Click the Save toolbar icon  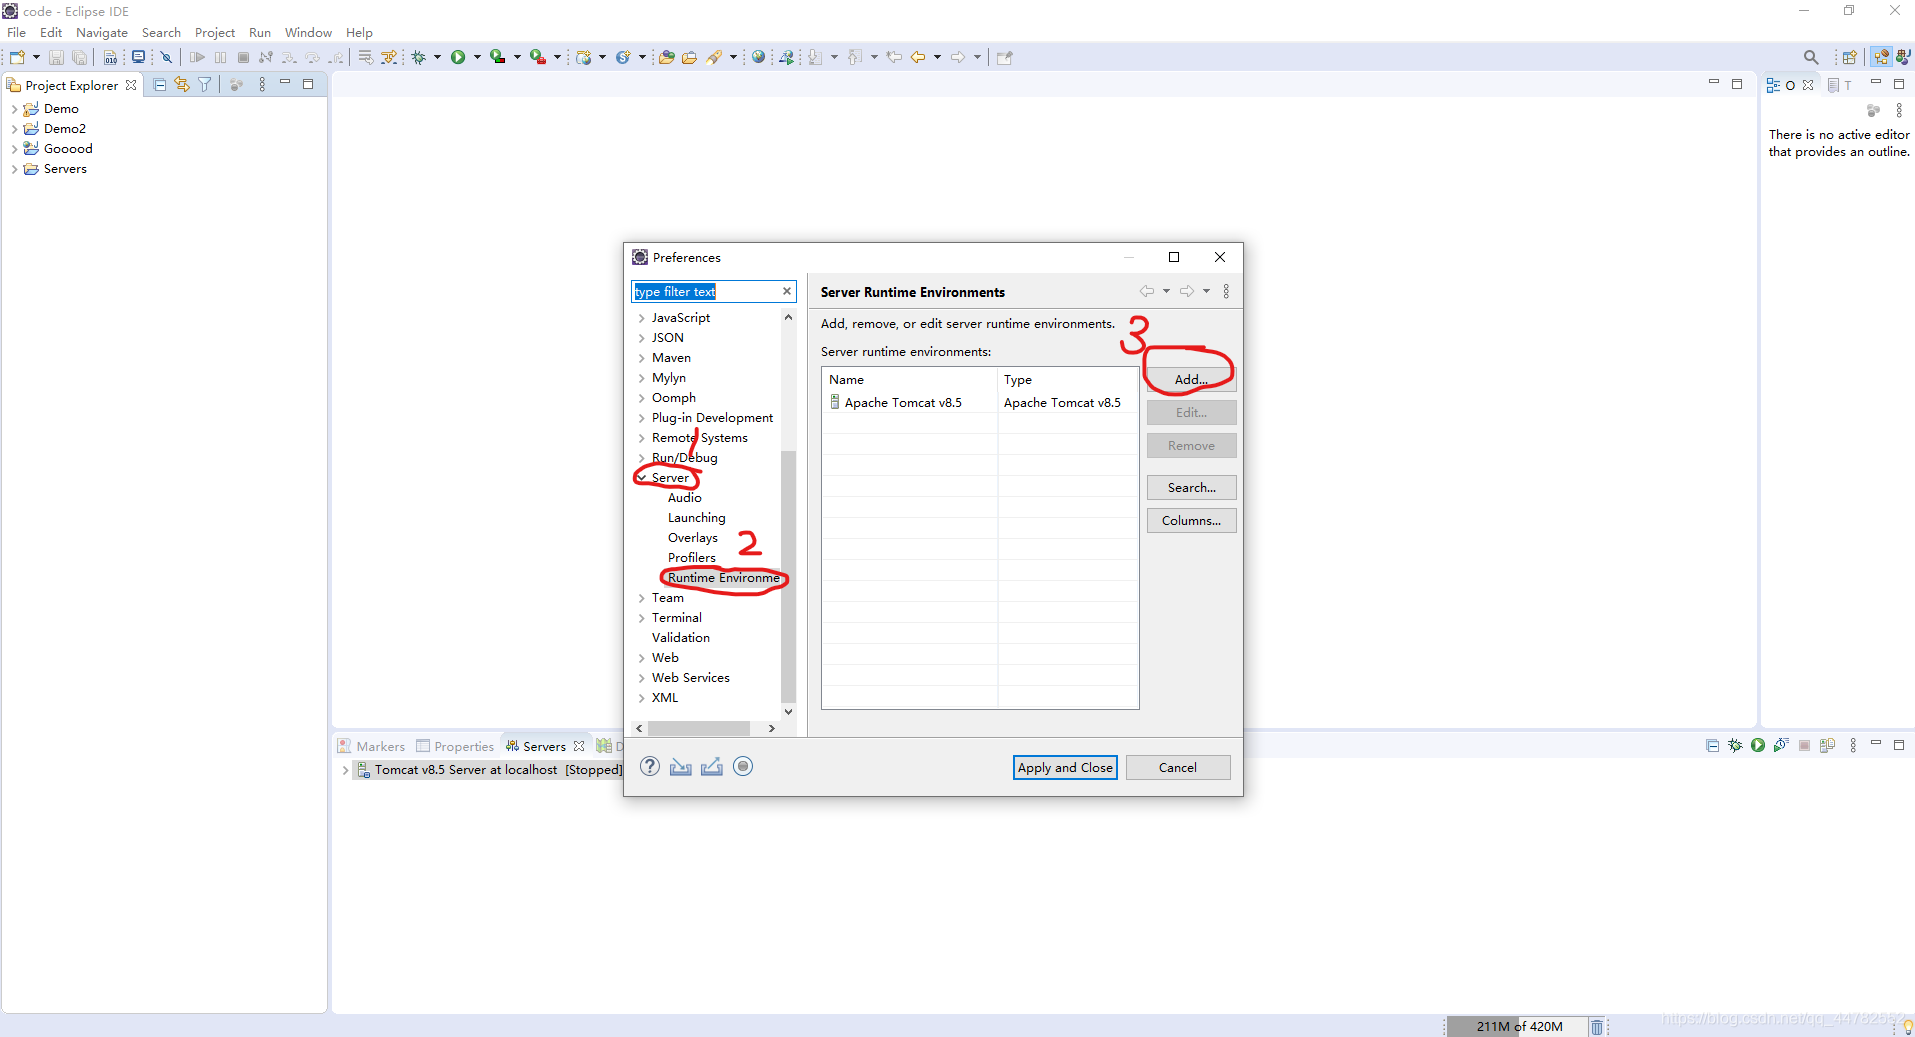pyautogui.click(x=56, y=57)
